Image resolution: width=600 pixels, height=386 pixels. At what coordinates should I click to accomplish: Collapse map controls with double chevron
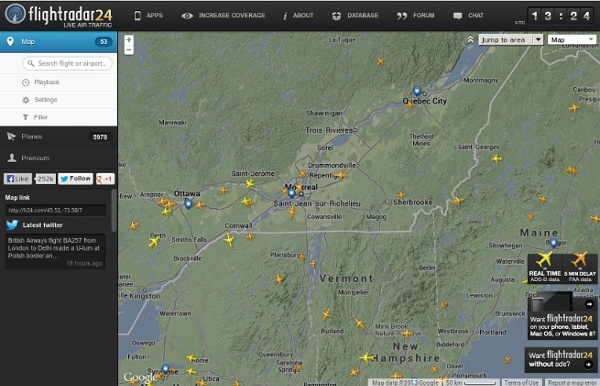pos(471,39)
